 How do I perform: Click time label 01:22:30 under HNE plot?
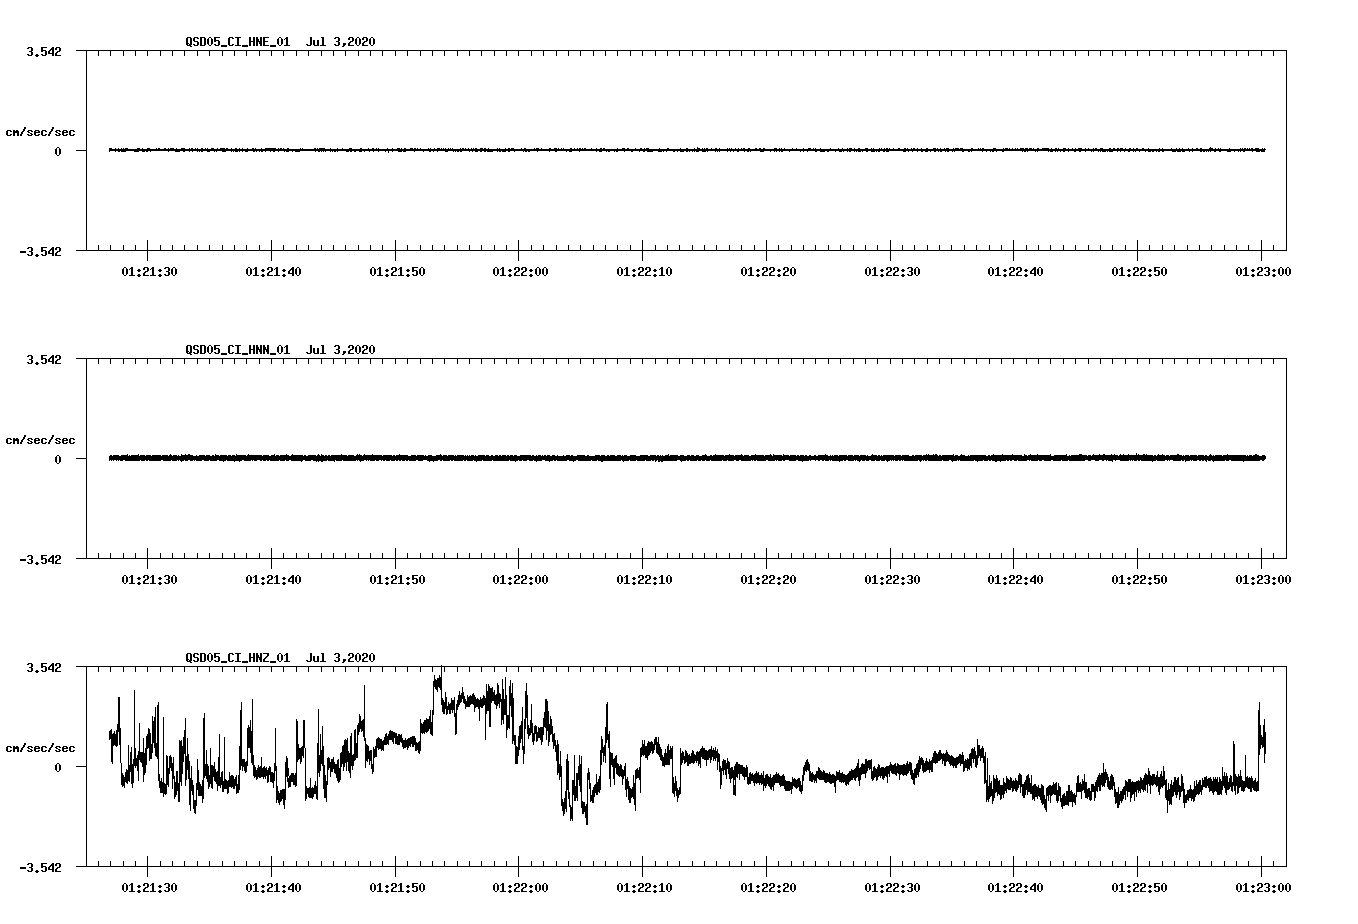coord(892,271)
